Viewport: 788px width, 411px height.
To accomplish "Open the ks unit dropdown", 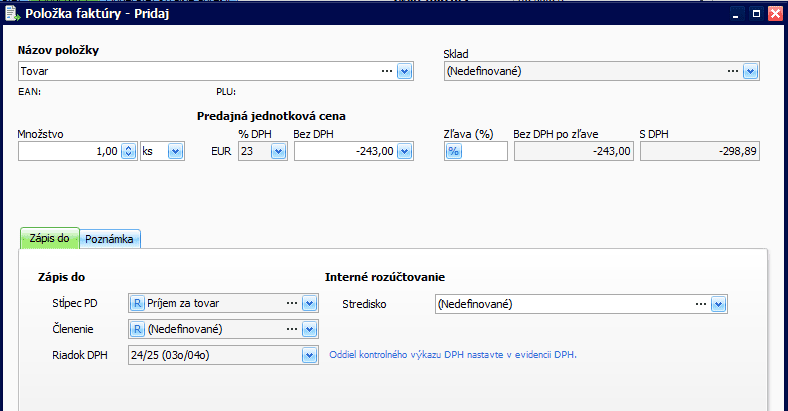I will point(175,151).
